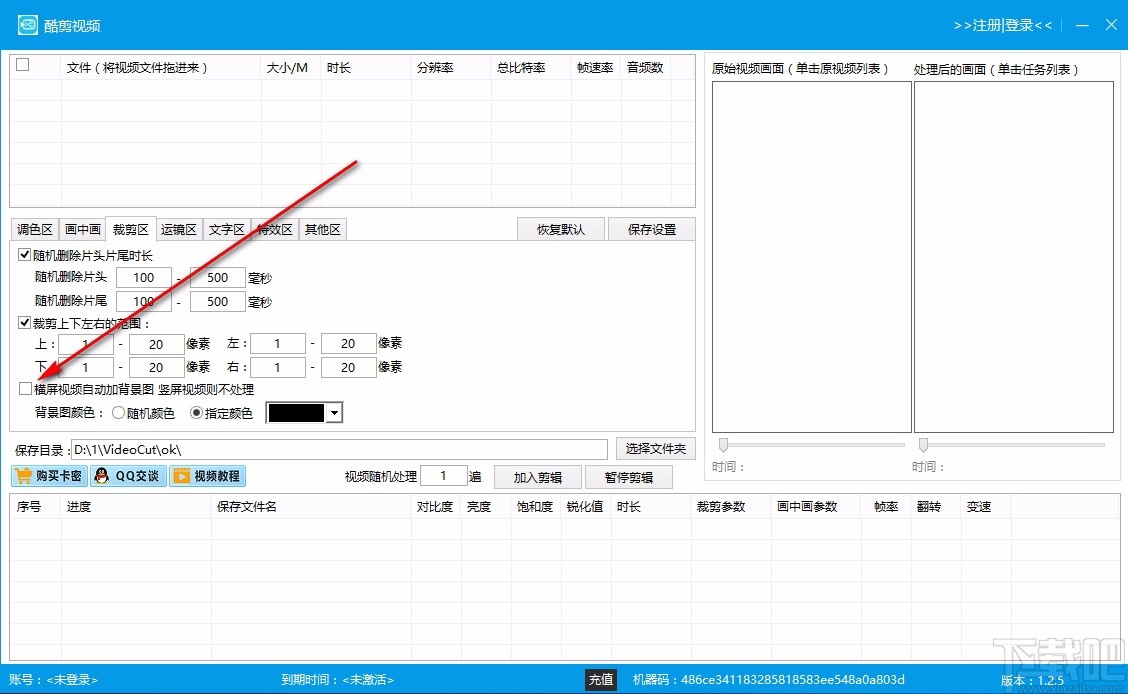Click 账号：<未登录> status text
The height and width of the screenshot is (694, 1128).
coord(53,680)
